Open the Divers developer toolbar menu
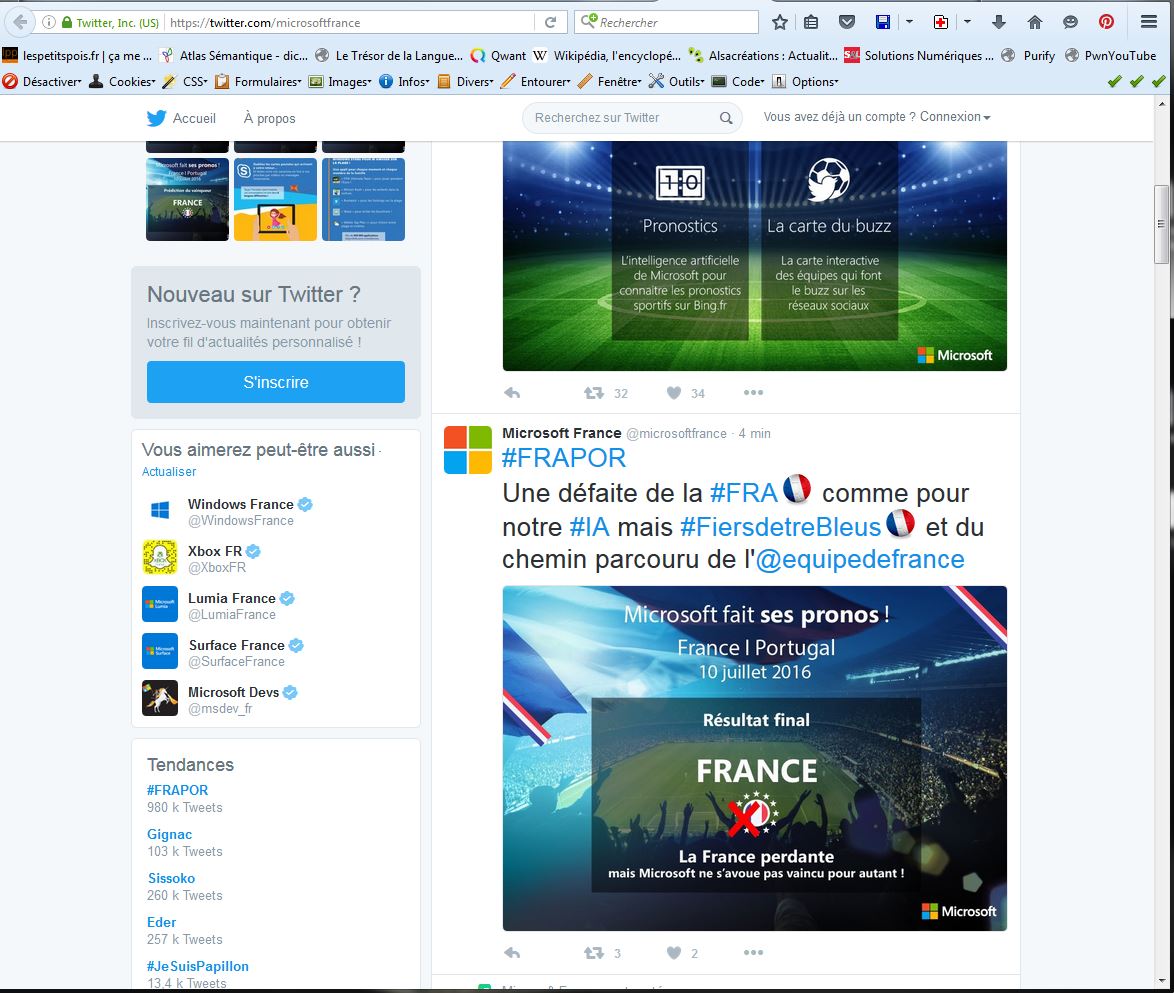This screenshot has width=1174, height=993. click(465, 82)
